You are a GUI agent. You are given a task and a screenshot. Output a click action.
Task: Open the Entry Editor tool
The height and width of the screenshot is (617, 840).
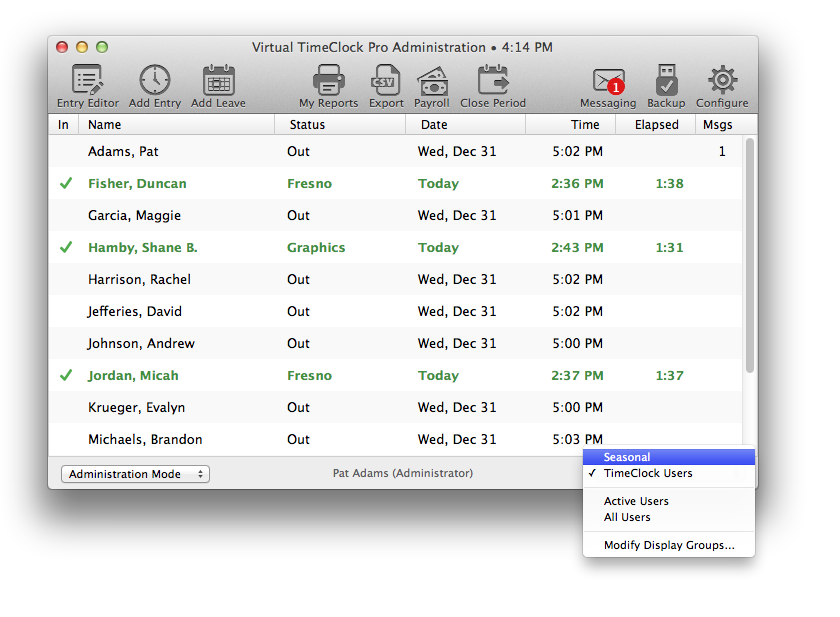tap(87, 86)
